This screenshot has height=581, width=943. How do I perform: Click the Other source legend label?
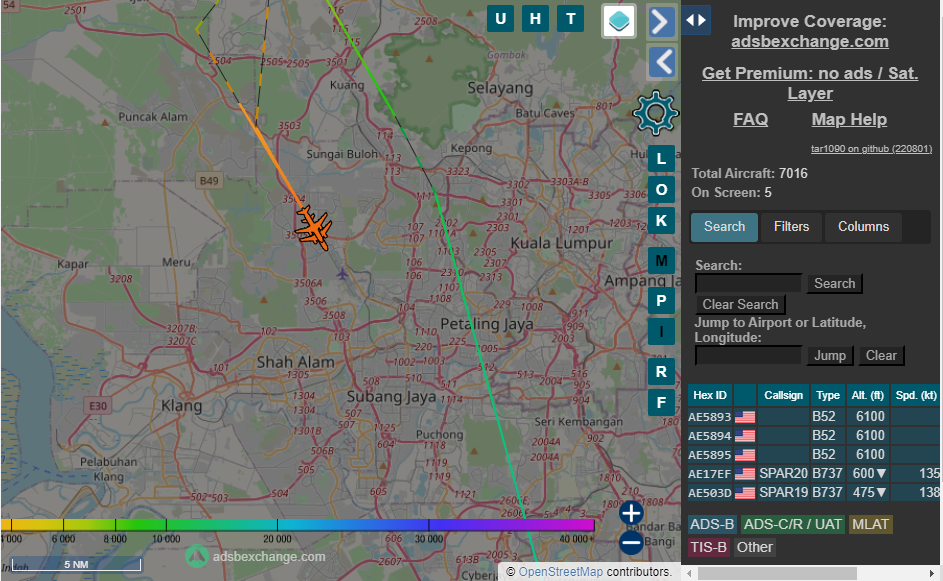click(x=755, y=547)
